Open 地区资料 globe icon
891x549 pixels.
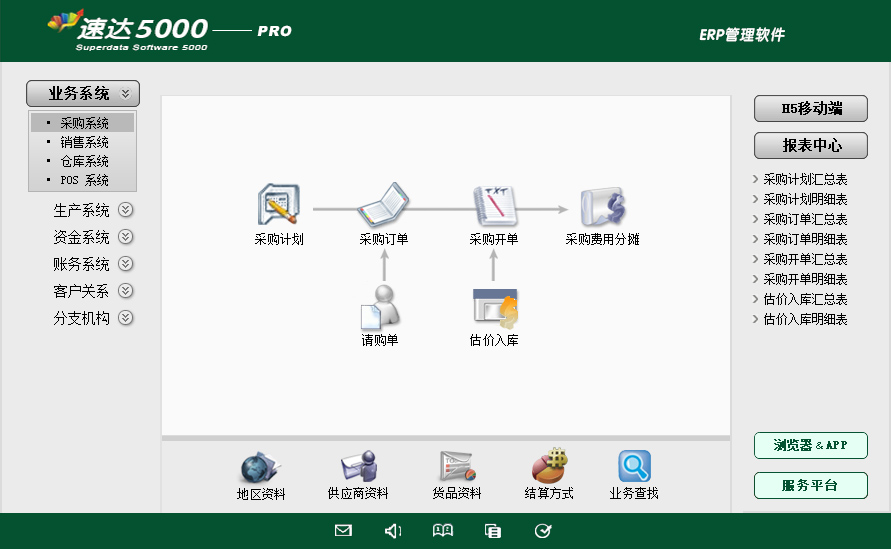(x=260, y=467)
